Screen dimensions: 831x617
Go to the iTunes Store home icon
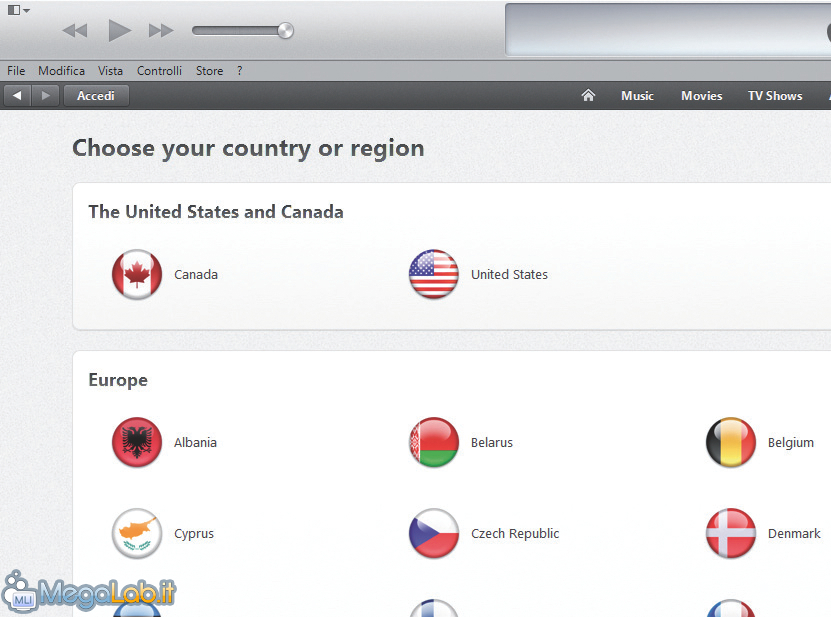point(588,95)
